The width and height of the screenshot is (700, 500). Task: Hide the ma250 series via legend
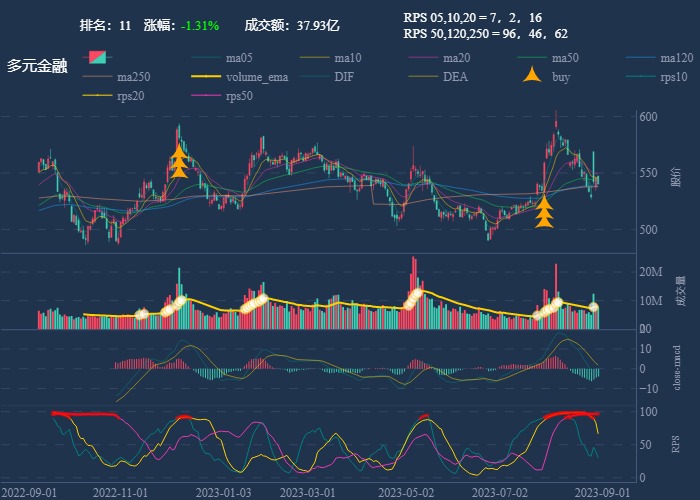(116, 77)
